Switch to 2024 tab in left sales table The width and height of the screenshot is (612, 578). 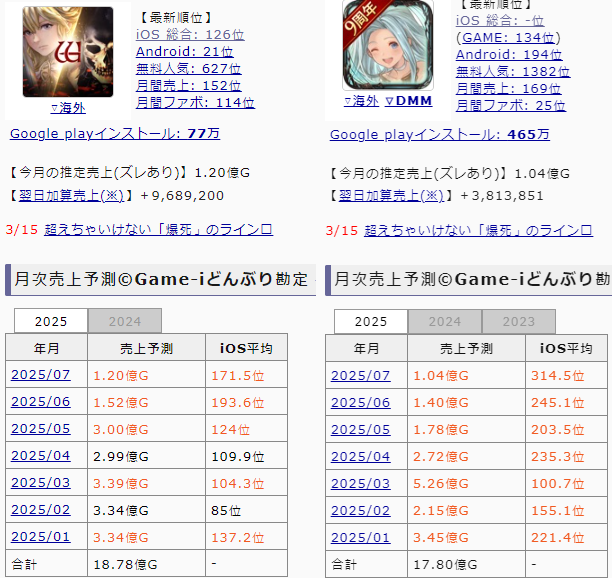coord(125,321)
